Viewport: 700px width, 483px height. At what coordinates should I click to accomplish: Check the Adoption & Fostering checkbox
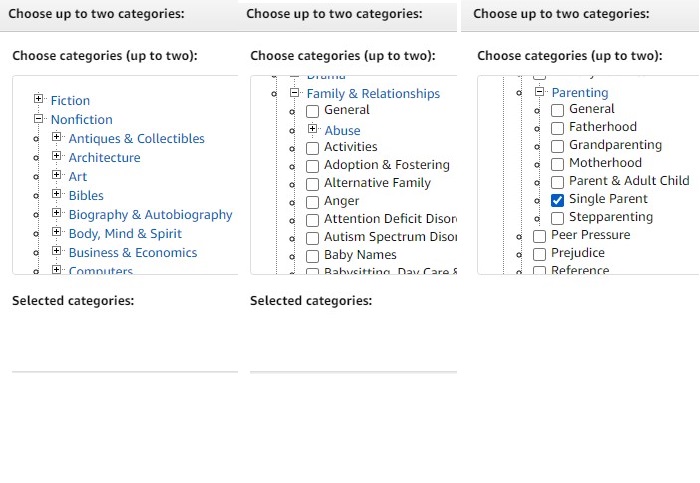[312, 166]
